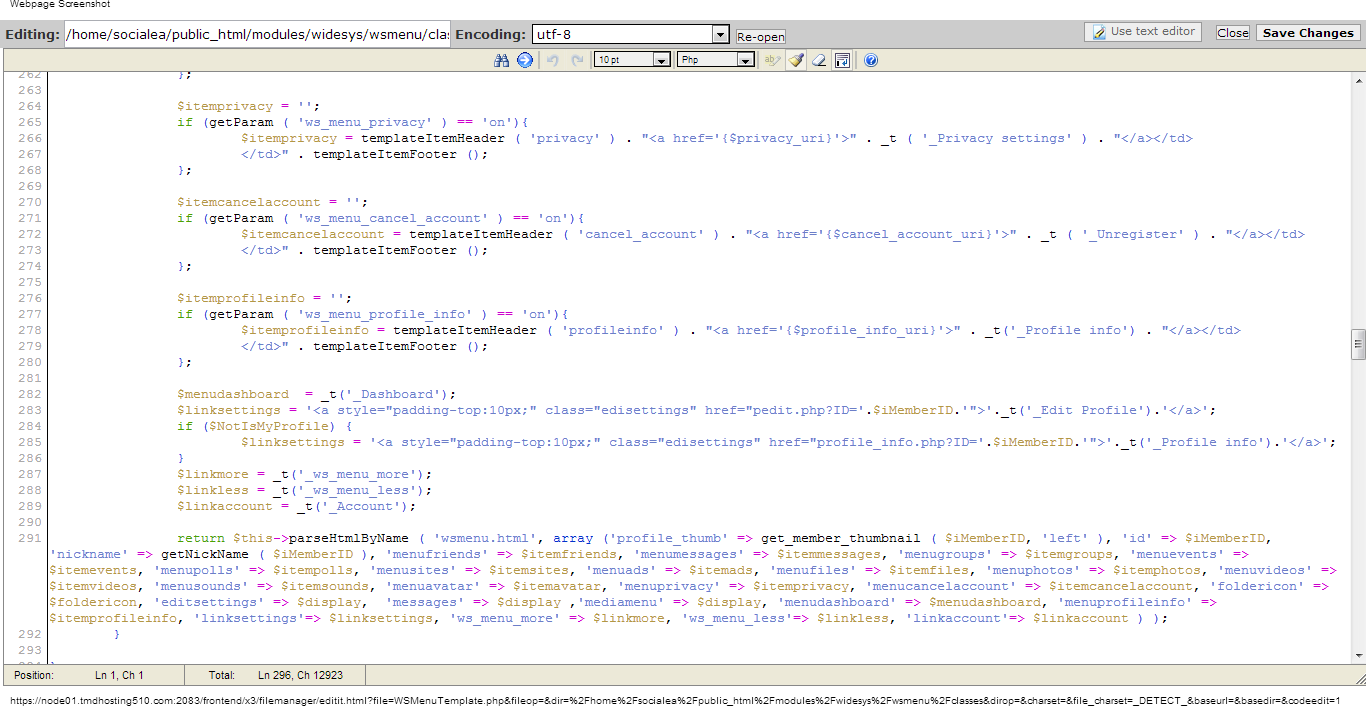
Task: Click the scrollbar up arrow
Action: pyautogui.click(x=1358, y=78)
